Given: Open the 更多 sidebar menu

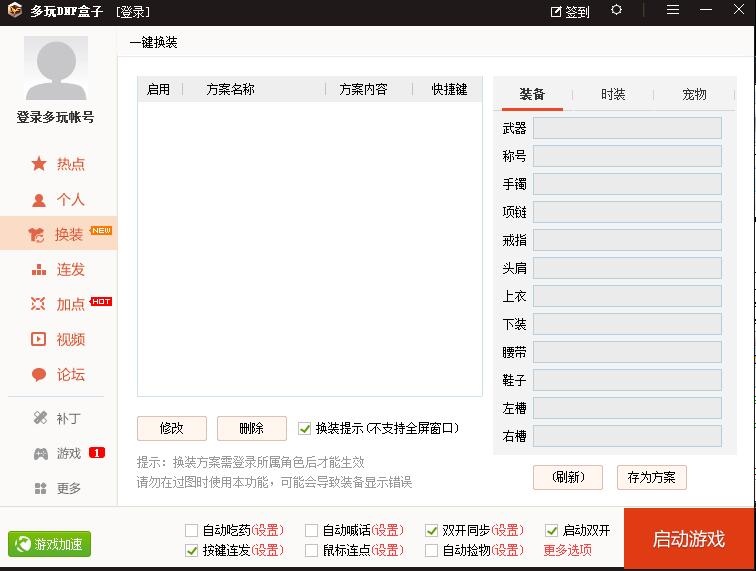Looking at the screenshot, I should (x=40, y=489).
